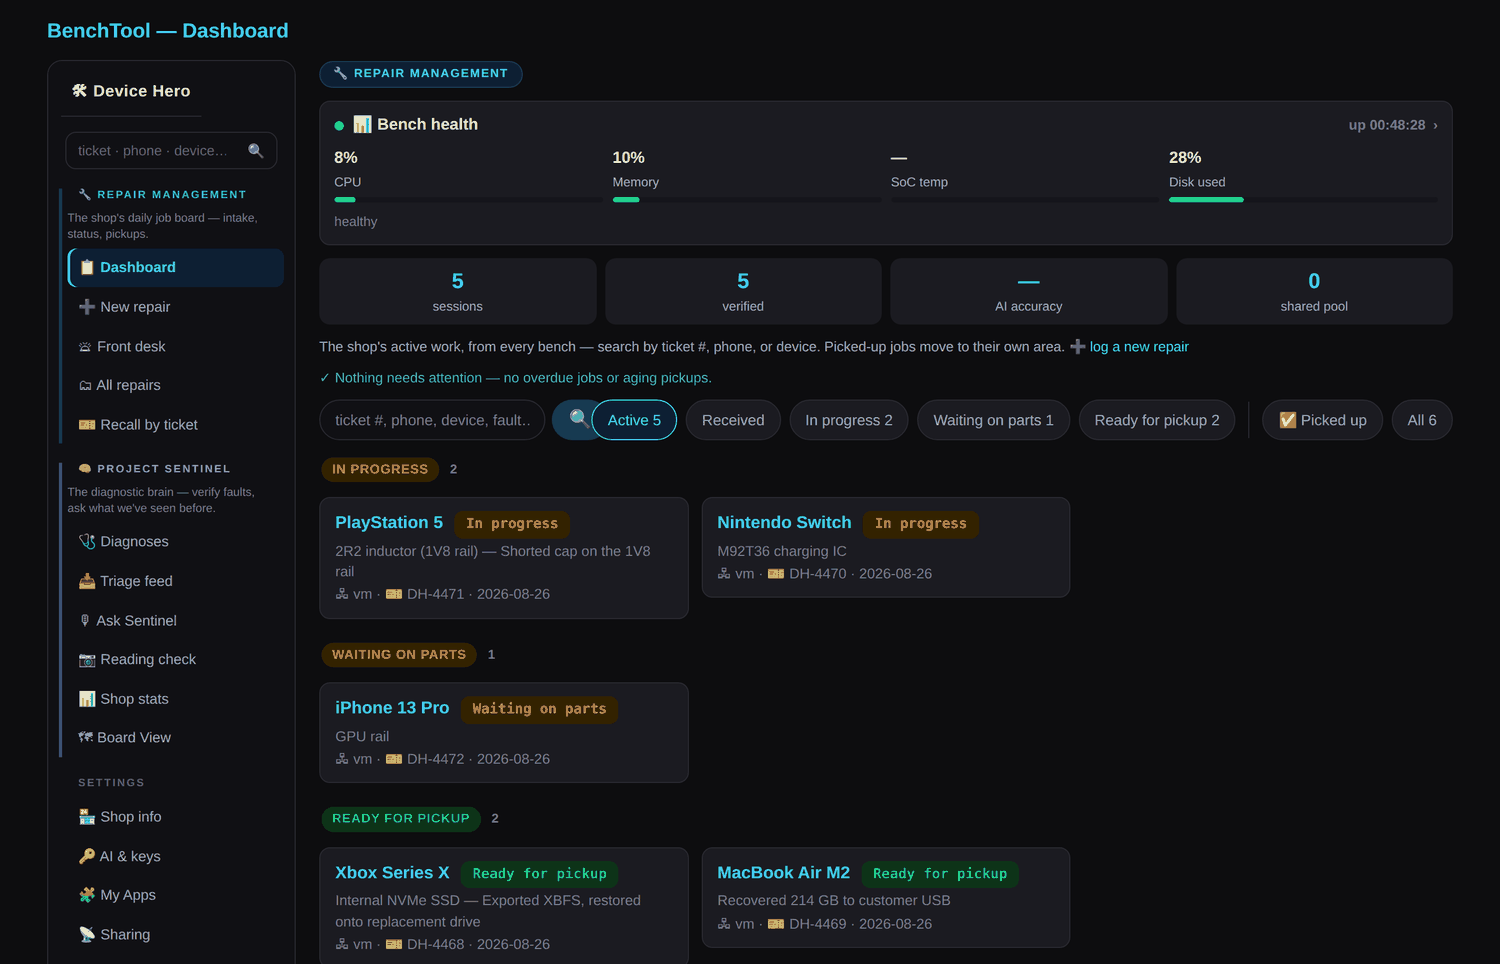Click the BenchTool — Dashboard title
The height and width of the screenshot is (964, 1500).
(x=168, y=31)
